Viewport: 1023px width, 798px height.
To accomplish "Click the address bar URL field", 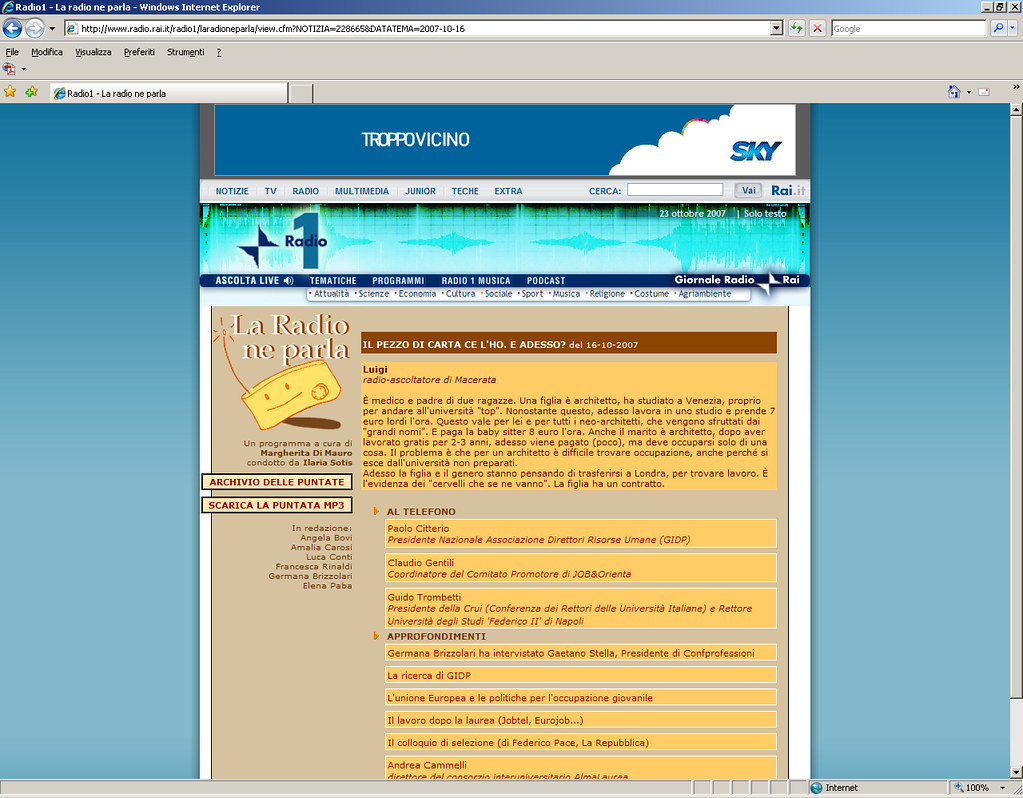I will (418, 29).
